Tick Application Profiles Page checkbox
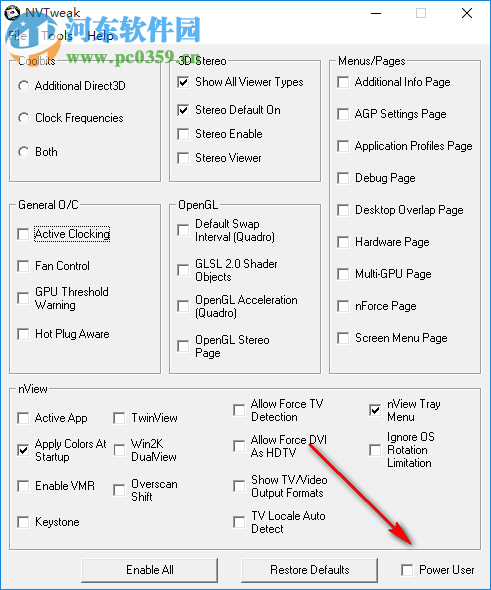491x590 pixels. coord(343,146)
